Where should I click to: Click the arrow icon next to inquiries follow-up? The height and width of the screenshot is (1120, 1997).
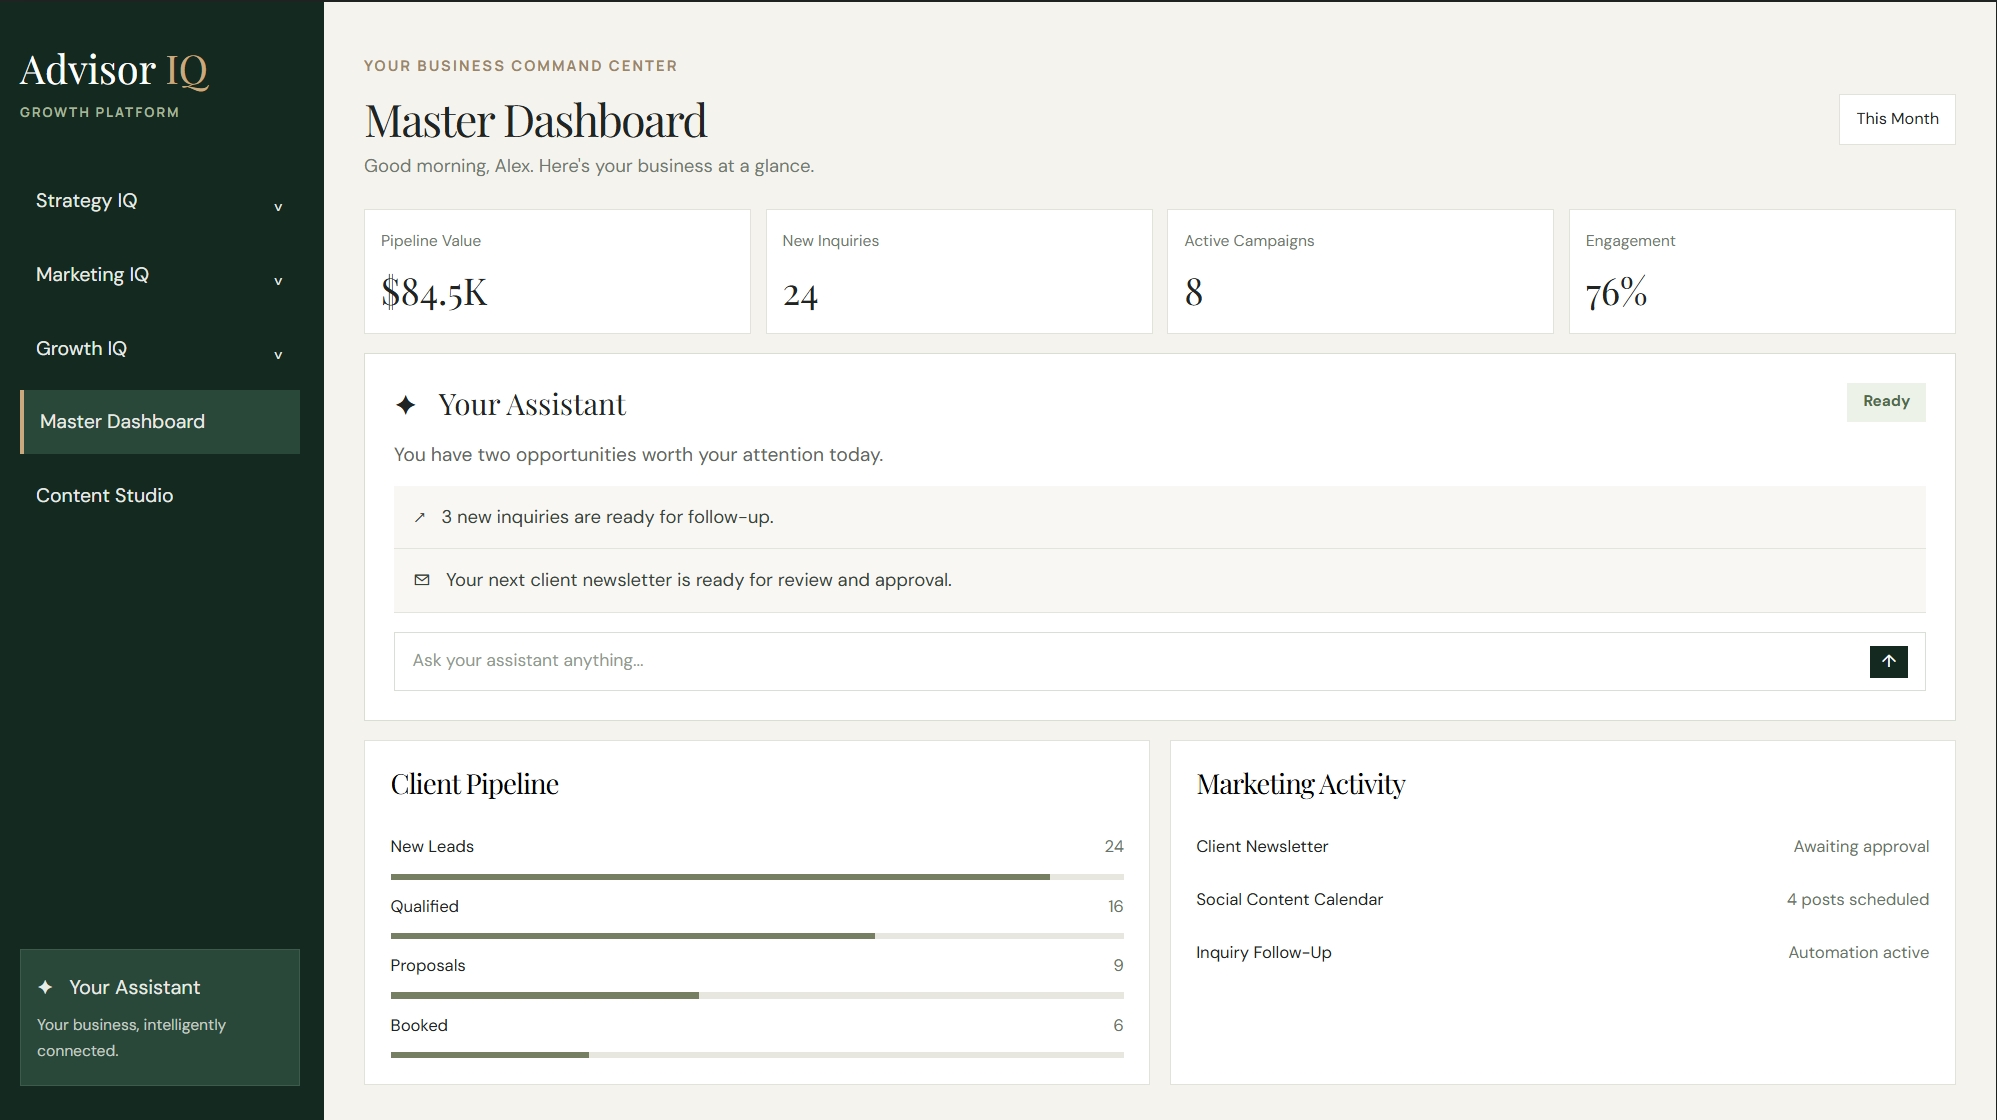[420, 517]
